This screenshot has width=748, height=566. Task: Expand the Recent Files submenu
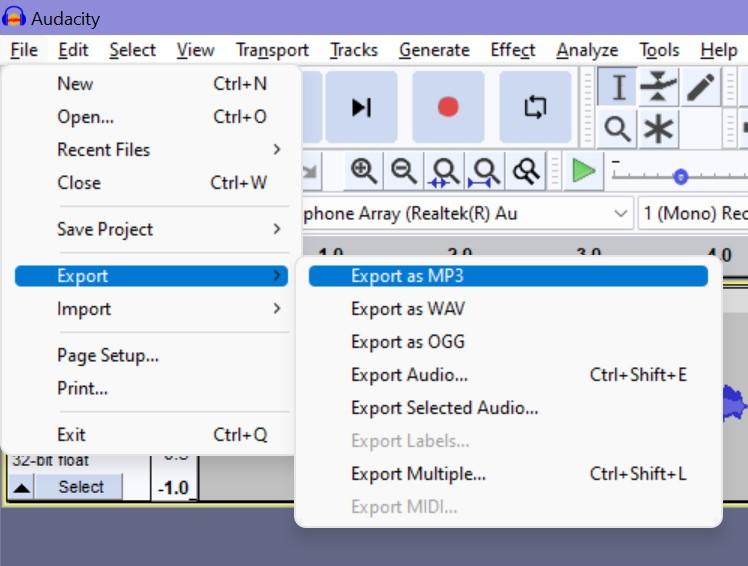coord(151,150)
